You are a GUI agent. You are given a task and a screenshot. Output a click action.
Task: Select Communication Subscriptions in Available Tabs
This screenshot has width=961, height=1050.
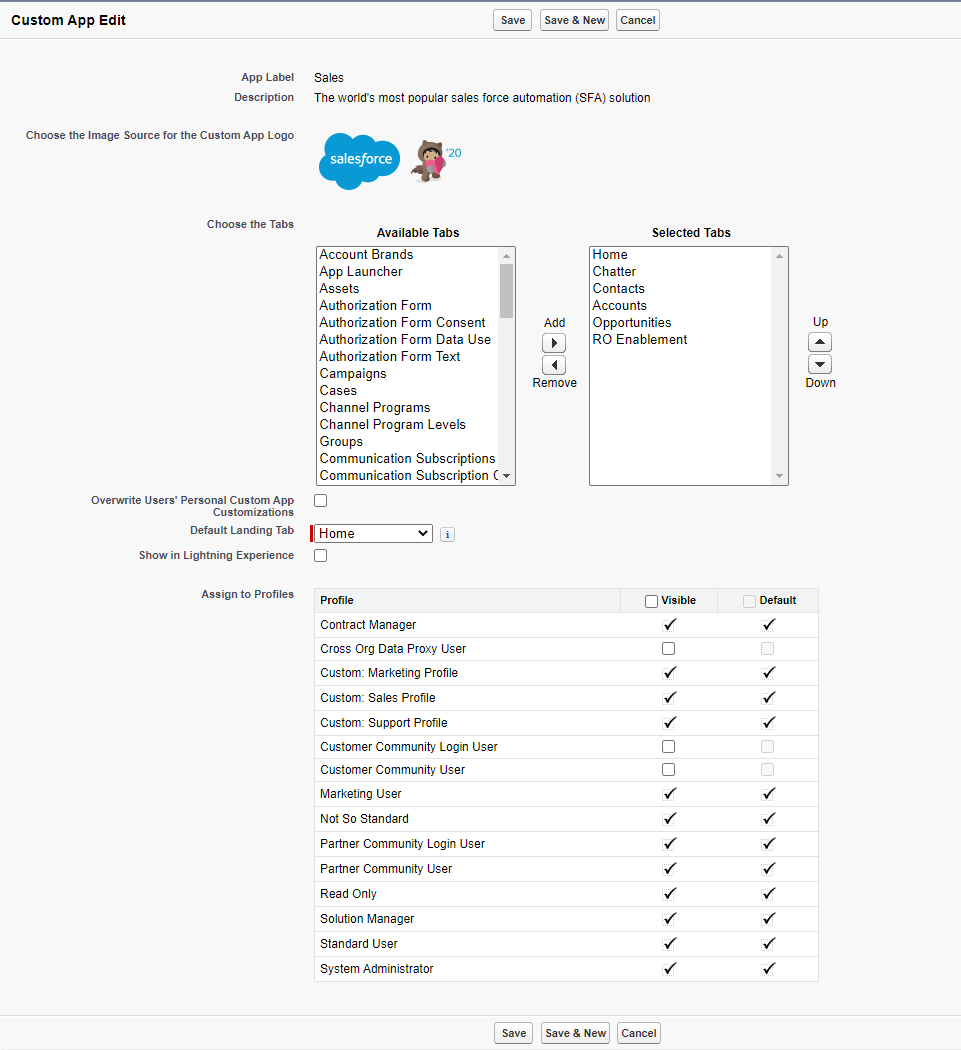(x=407, y=459)
